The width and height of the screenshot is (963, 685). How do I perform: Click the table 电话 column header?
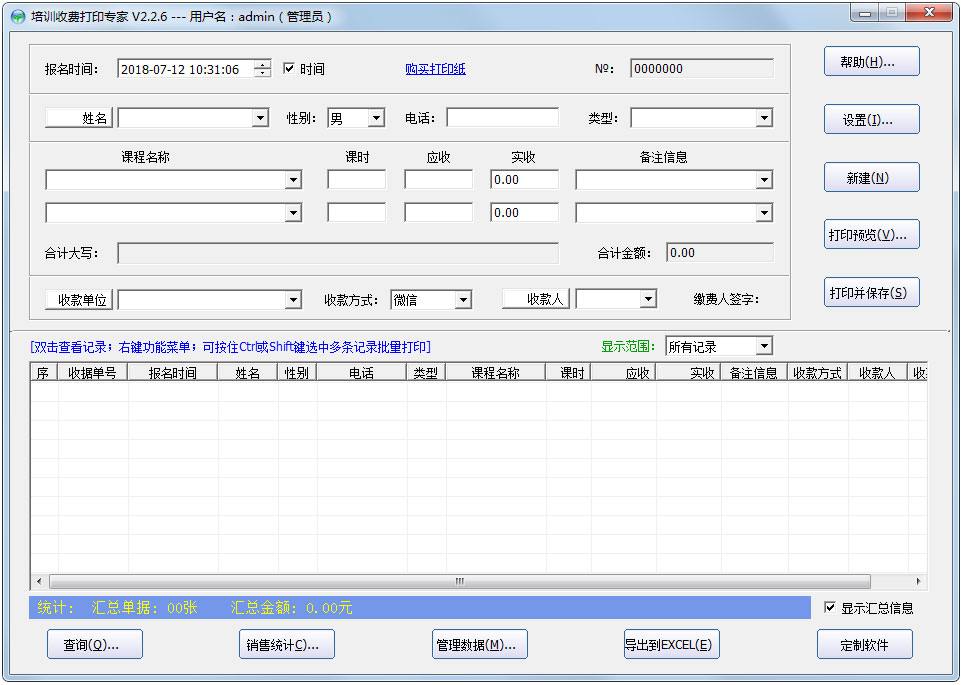(x=362, y=372)
